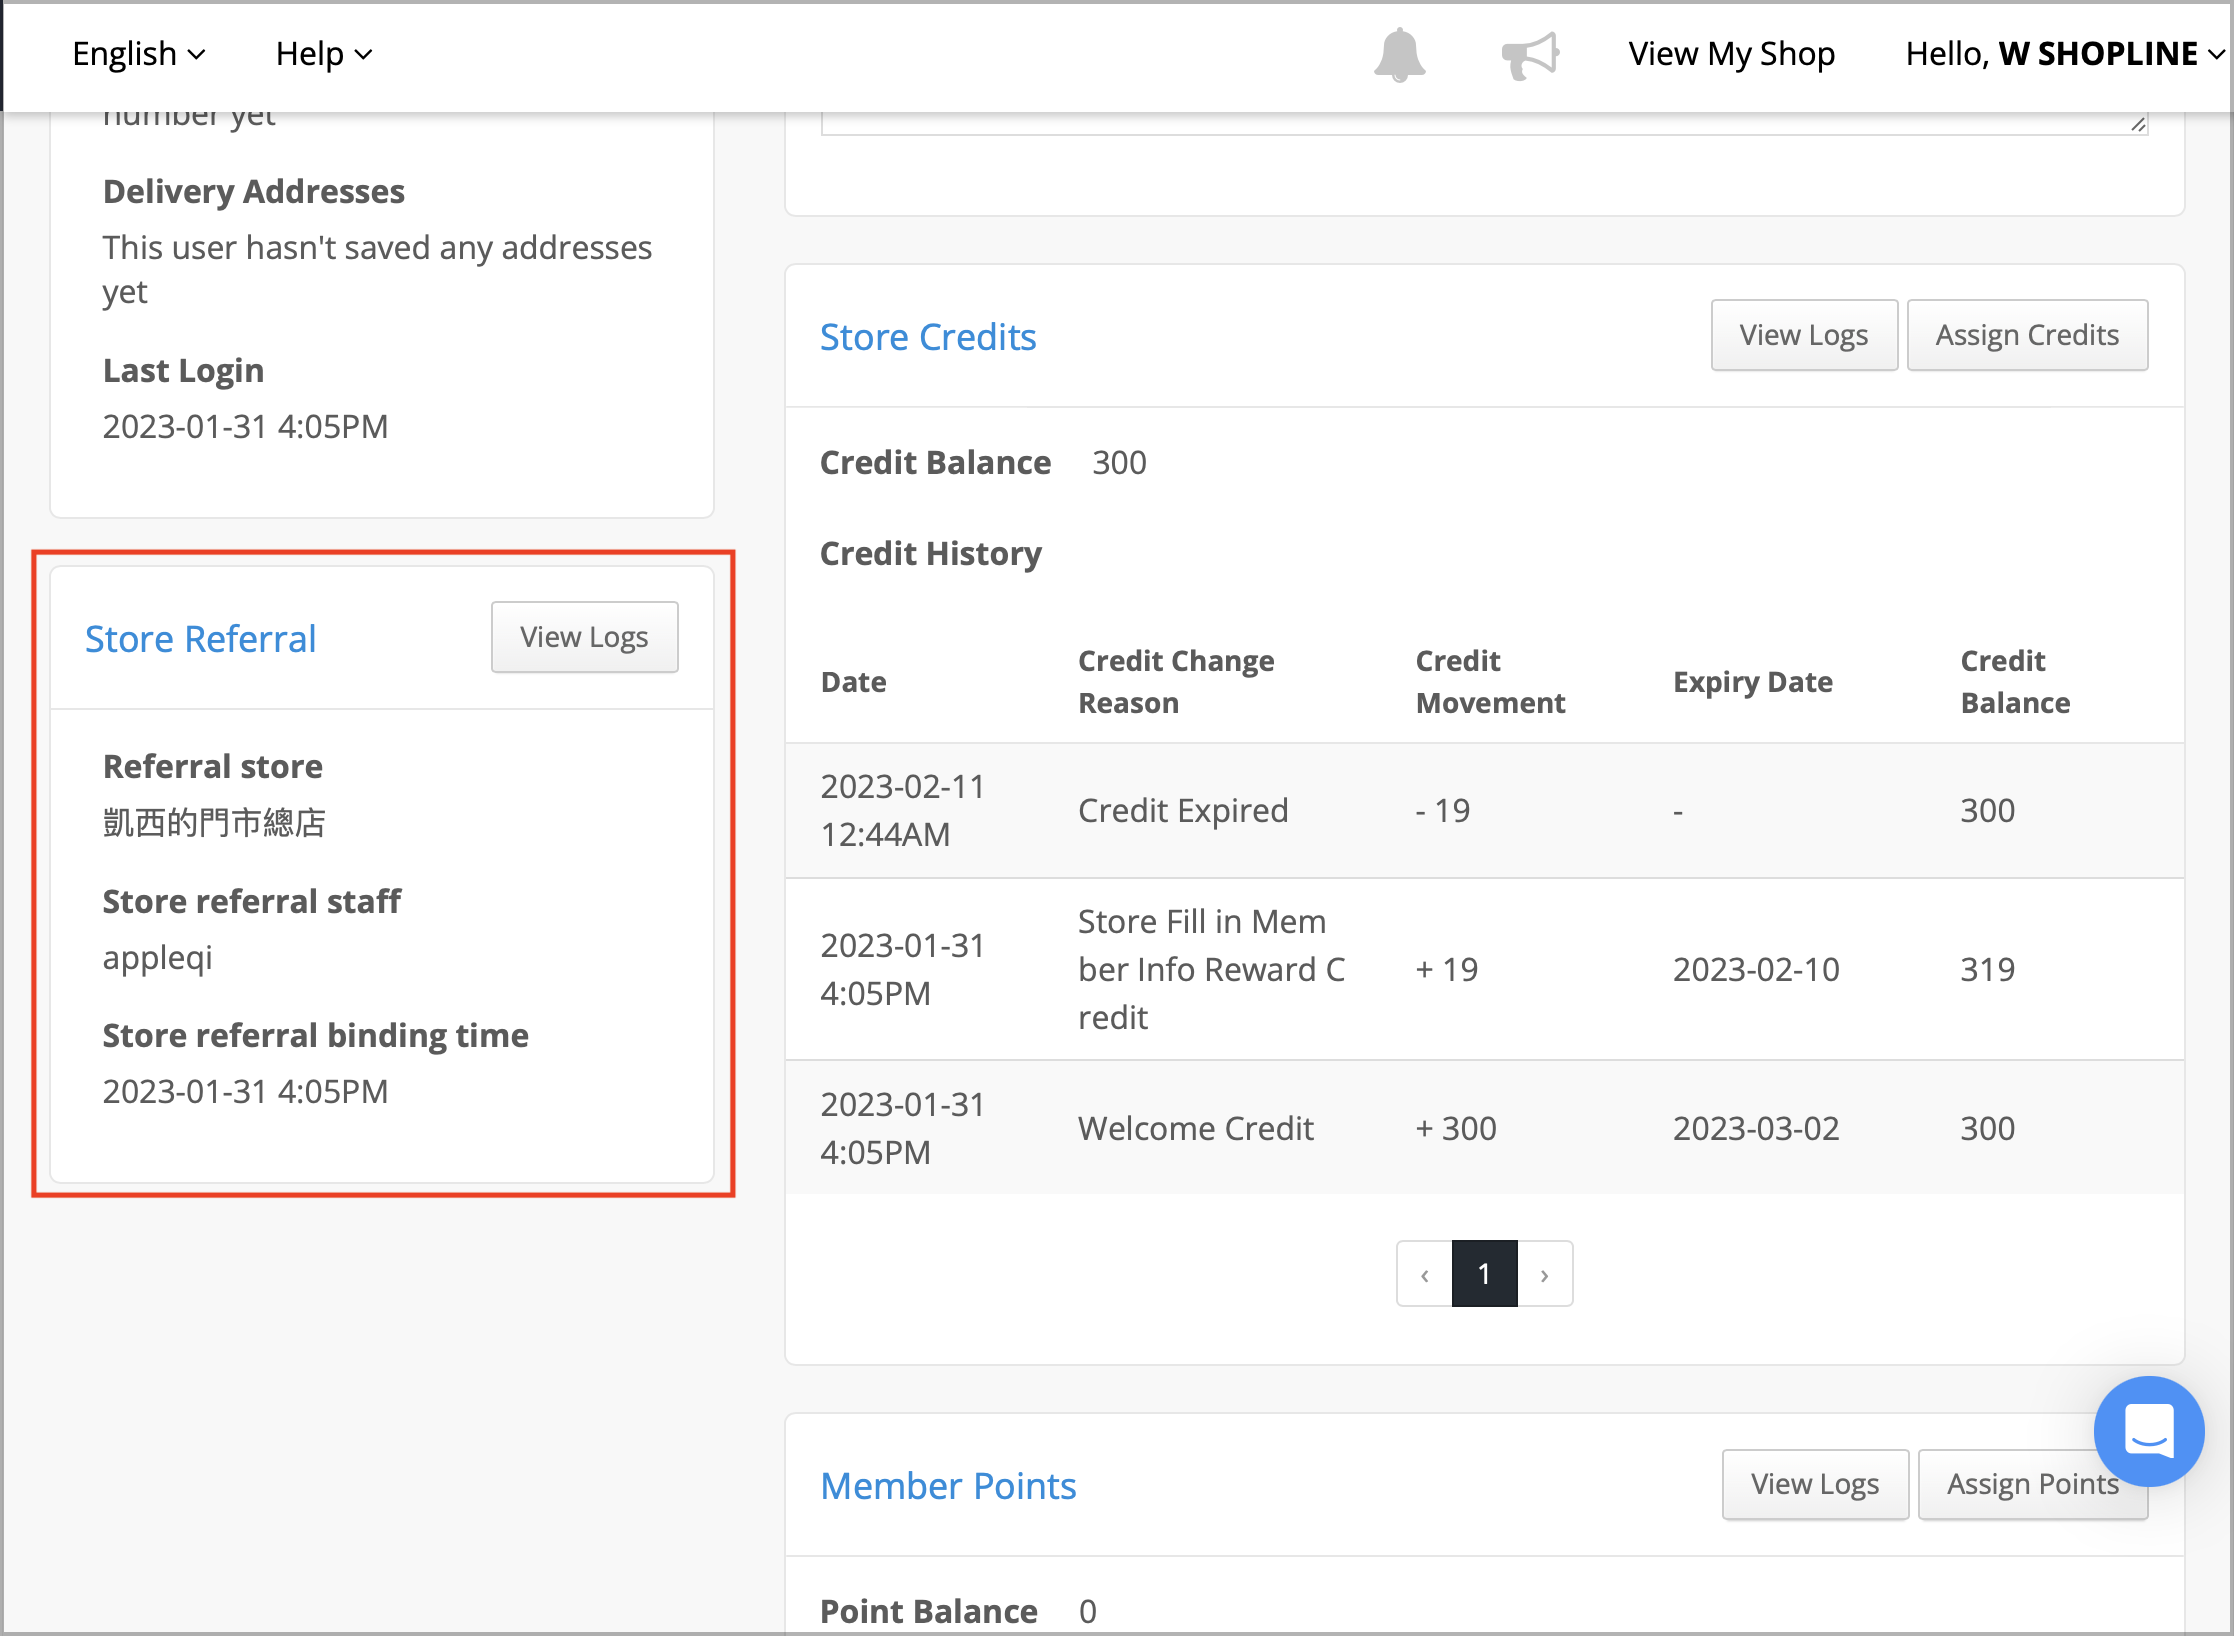
Task: Click the - 19 credit movement value
Action: point(1443,810)
